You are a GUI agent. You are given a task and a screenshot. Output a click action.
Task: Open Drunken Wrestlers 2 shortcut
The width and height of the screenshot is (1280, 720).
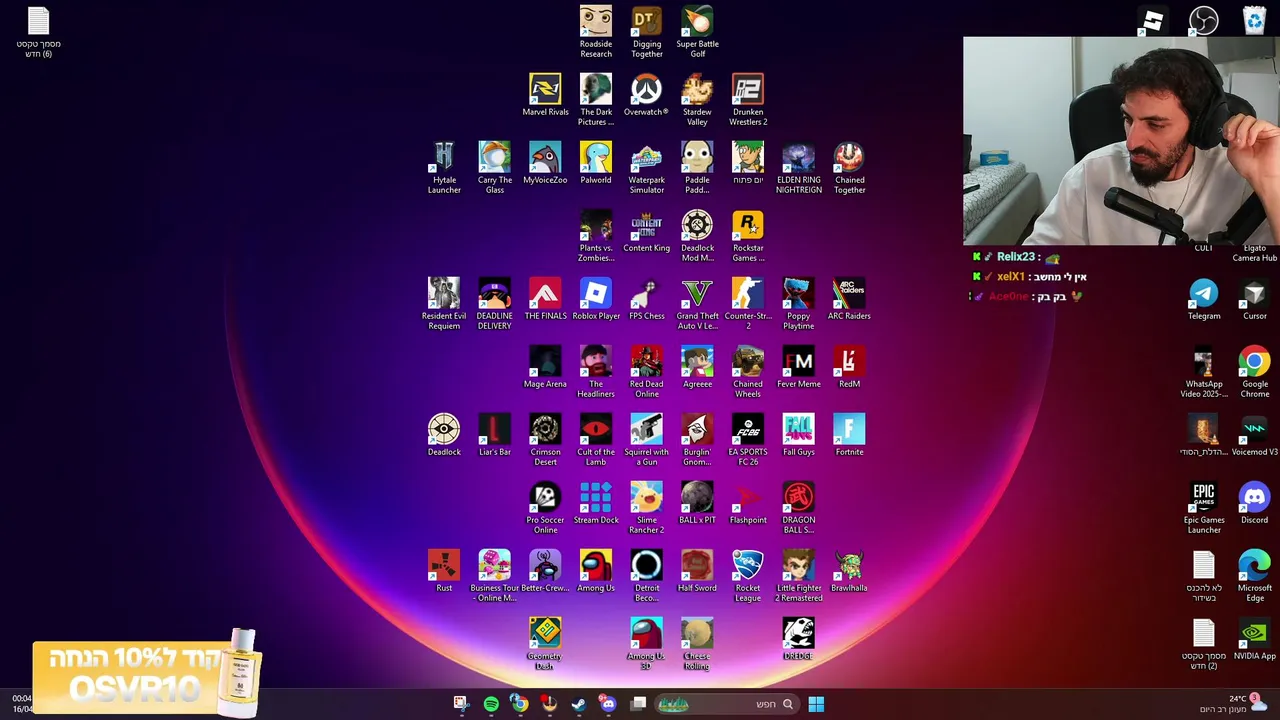748,99
